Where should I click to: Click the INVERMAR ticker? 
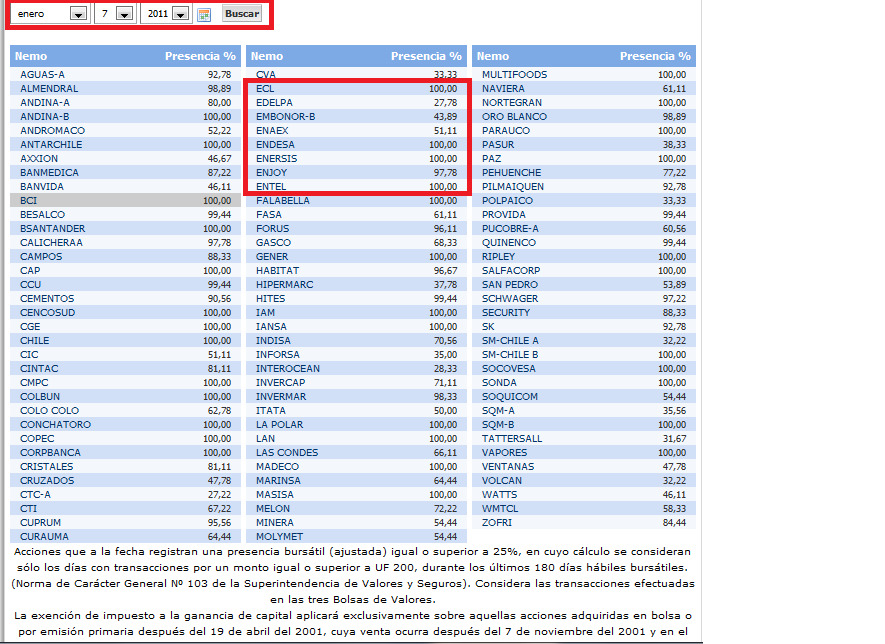[x=281, y=396]
